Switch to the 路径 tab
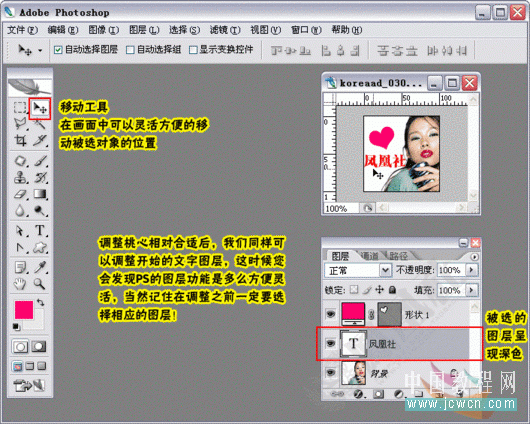This screenshot has width=530, height=424. [x=398, y=256]
